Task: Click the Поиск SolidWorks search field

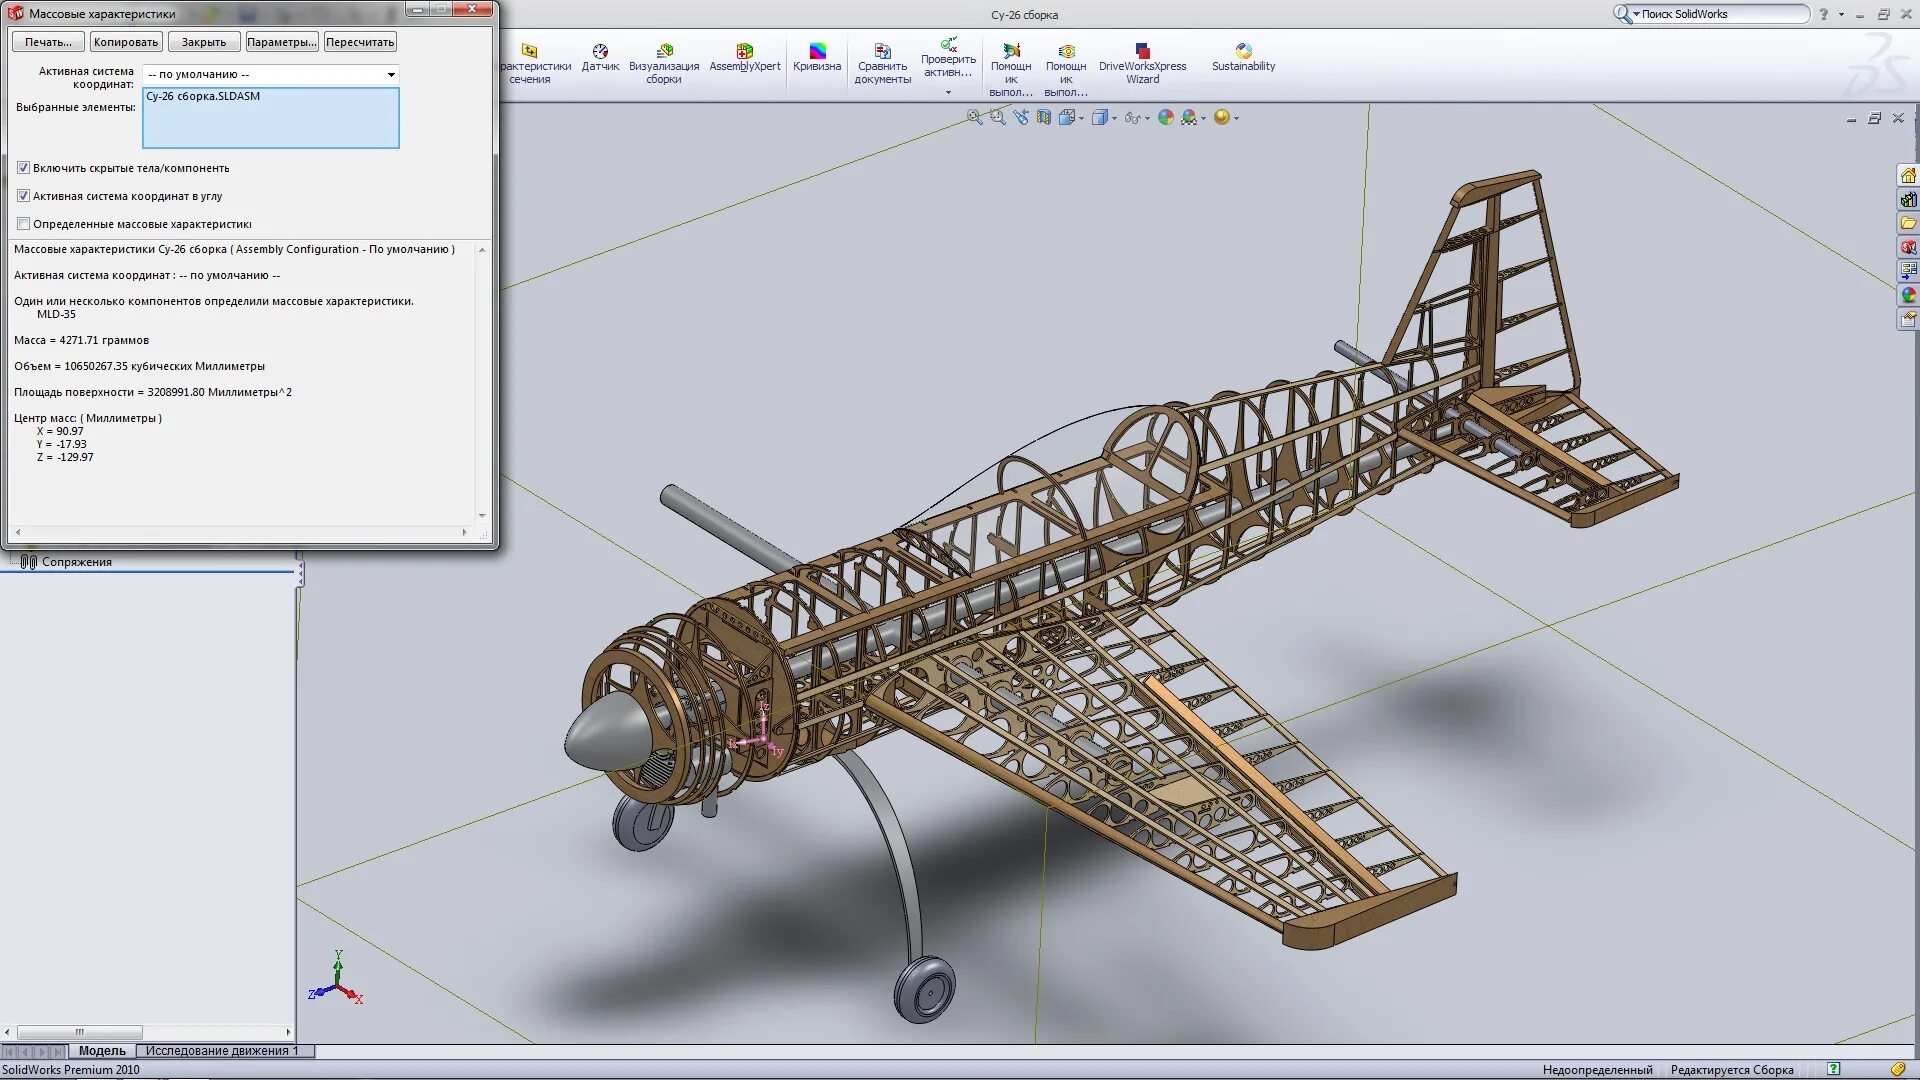Action: [x=1720, y=14]
